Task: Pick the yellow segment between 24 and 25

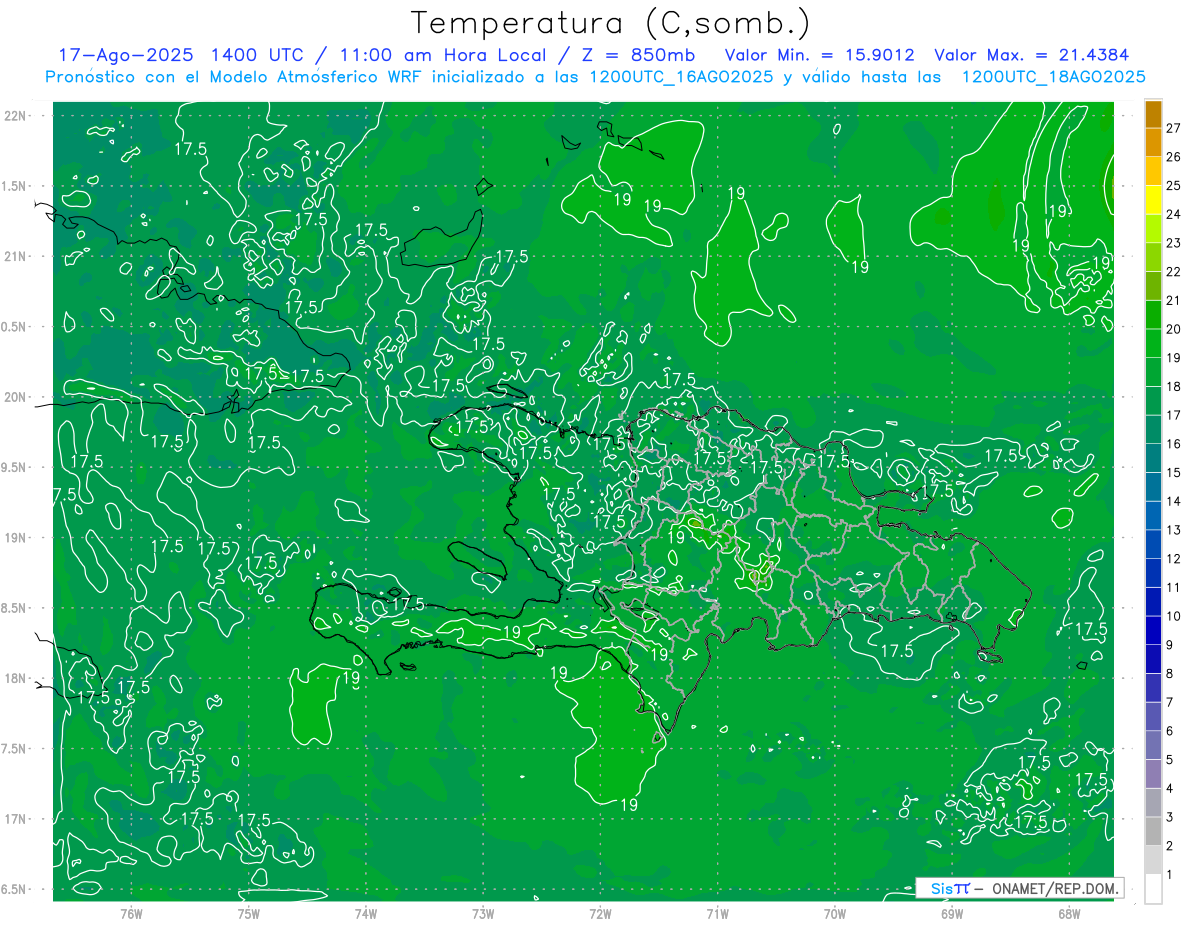Action: pyautogui.click(x=1153, y=200)
